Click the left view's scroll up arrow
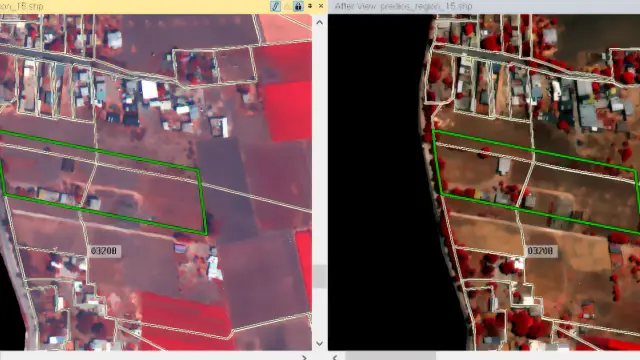The width and height of the screenshot is (640, 360). coord(320,22)
